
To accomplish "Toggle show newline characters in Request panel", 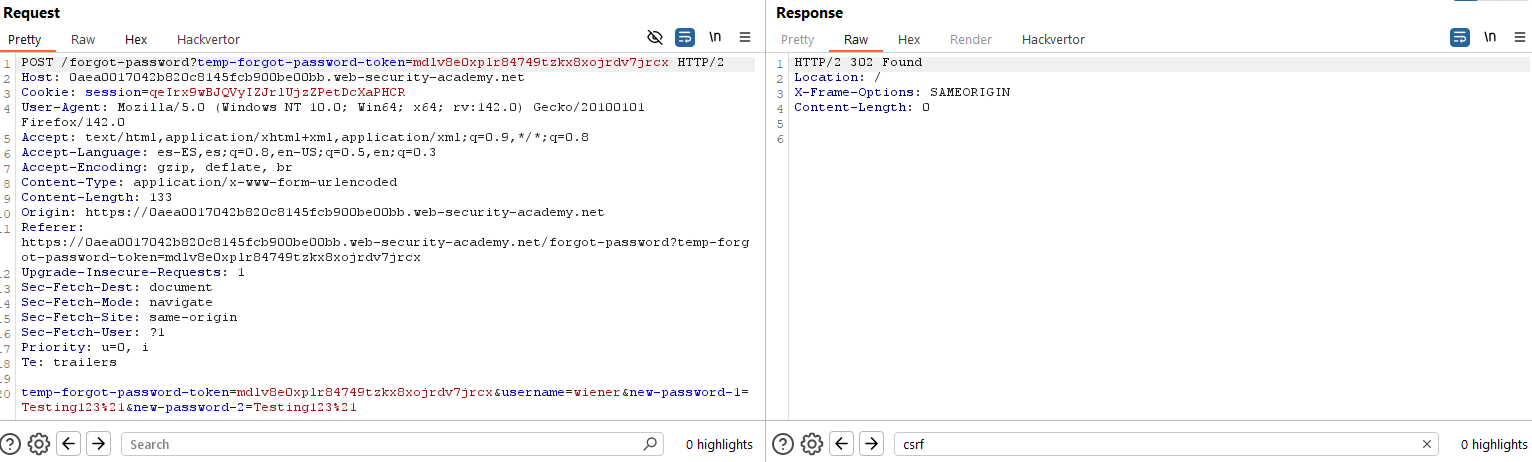I will click(715, 37).
